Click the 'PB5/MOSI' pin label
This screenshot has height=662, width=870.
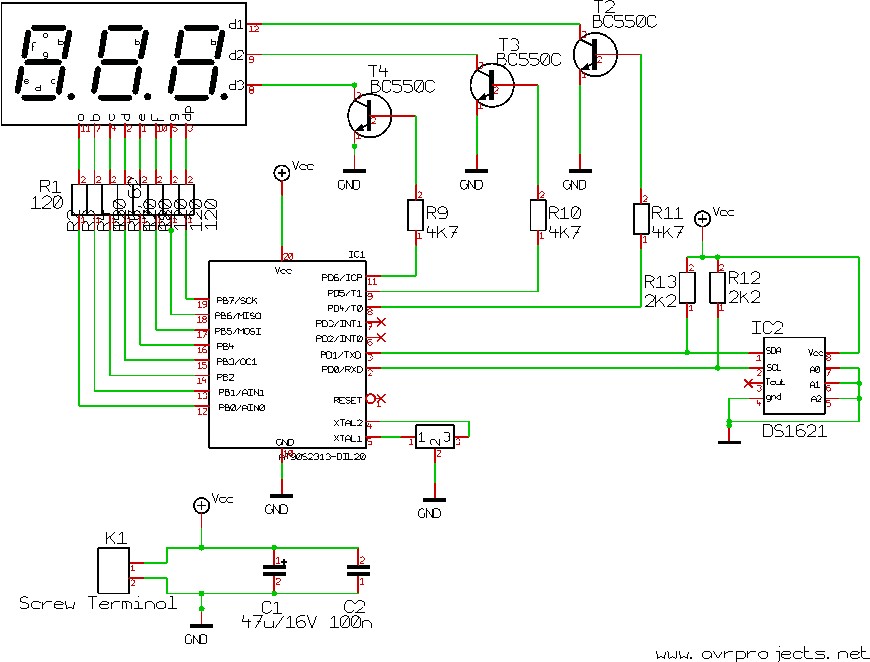[239, 331]
